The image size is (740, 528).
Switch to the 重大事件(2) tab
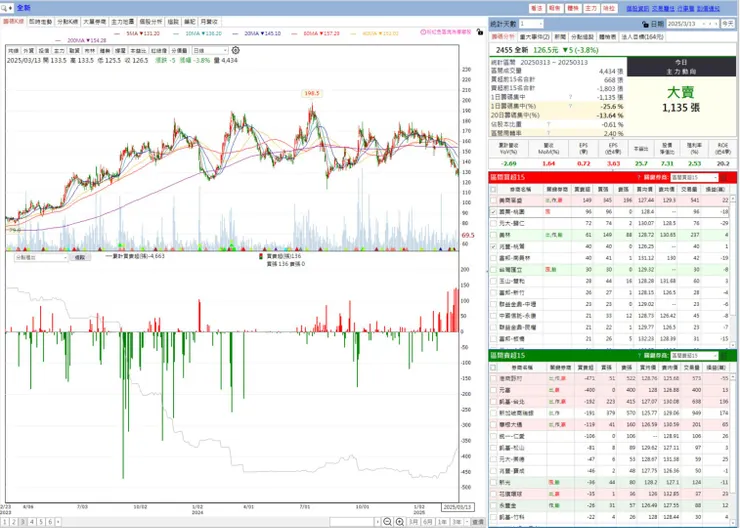pyautogui.click(x=535, y=36)
